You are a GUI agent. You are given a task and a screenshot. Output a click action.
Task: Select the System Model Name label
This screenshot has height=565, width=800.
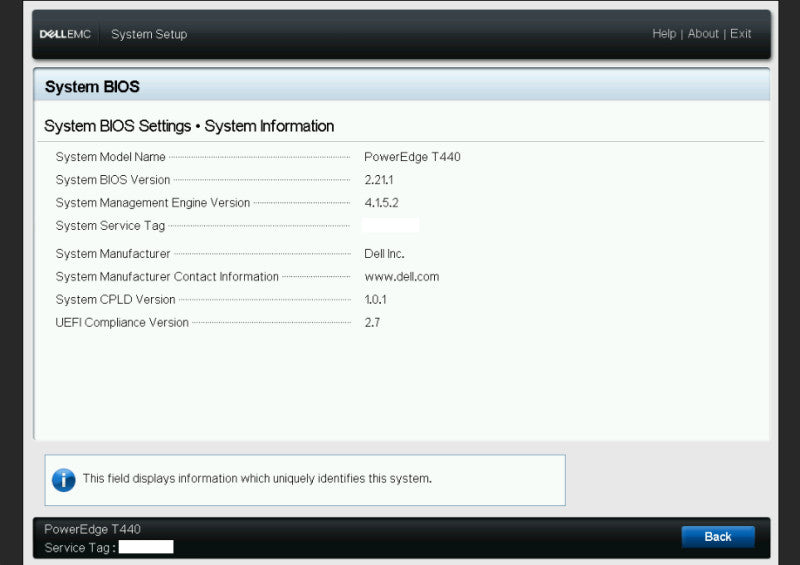click(x=110, y=157)
